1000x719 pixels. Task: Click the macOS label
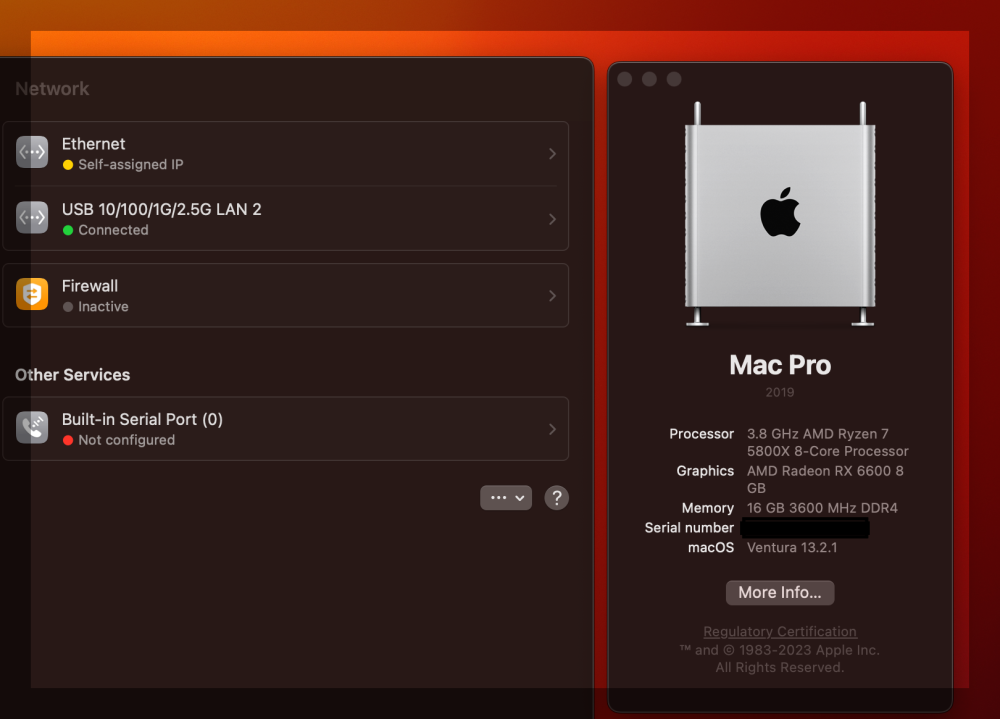(x=711, y=548)
